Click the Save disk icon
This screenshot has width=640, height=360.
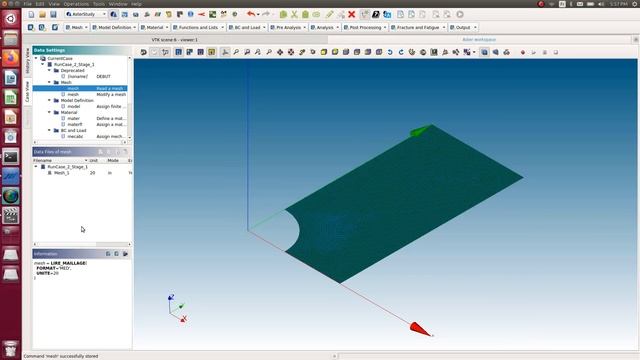pyautogui.click(x=53, y=14)
